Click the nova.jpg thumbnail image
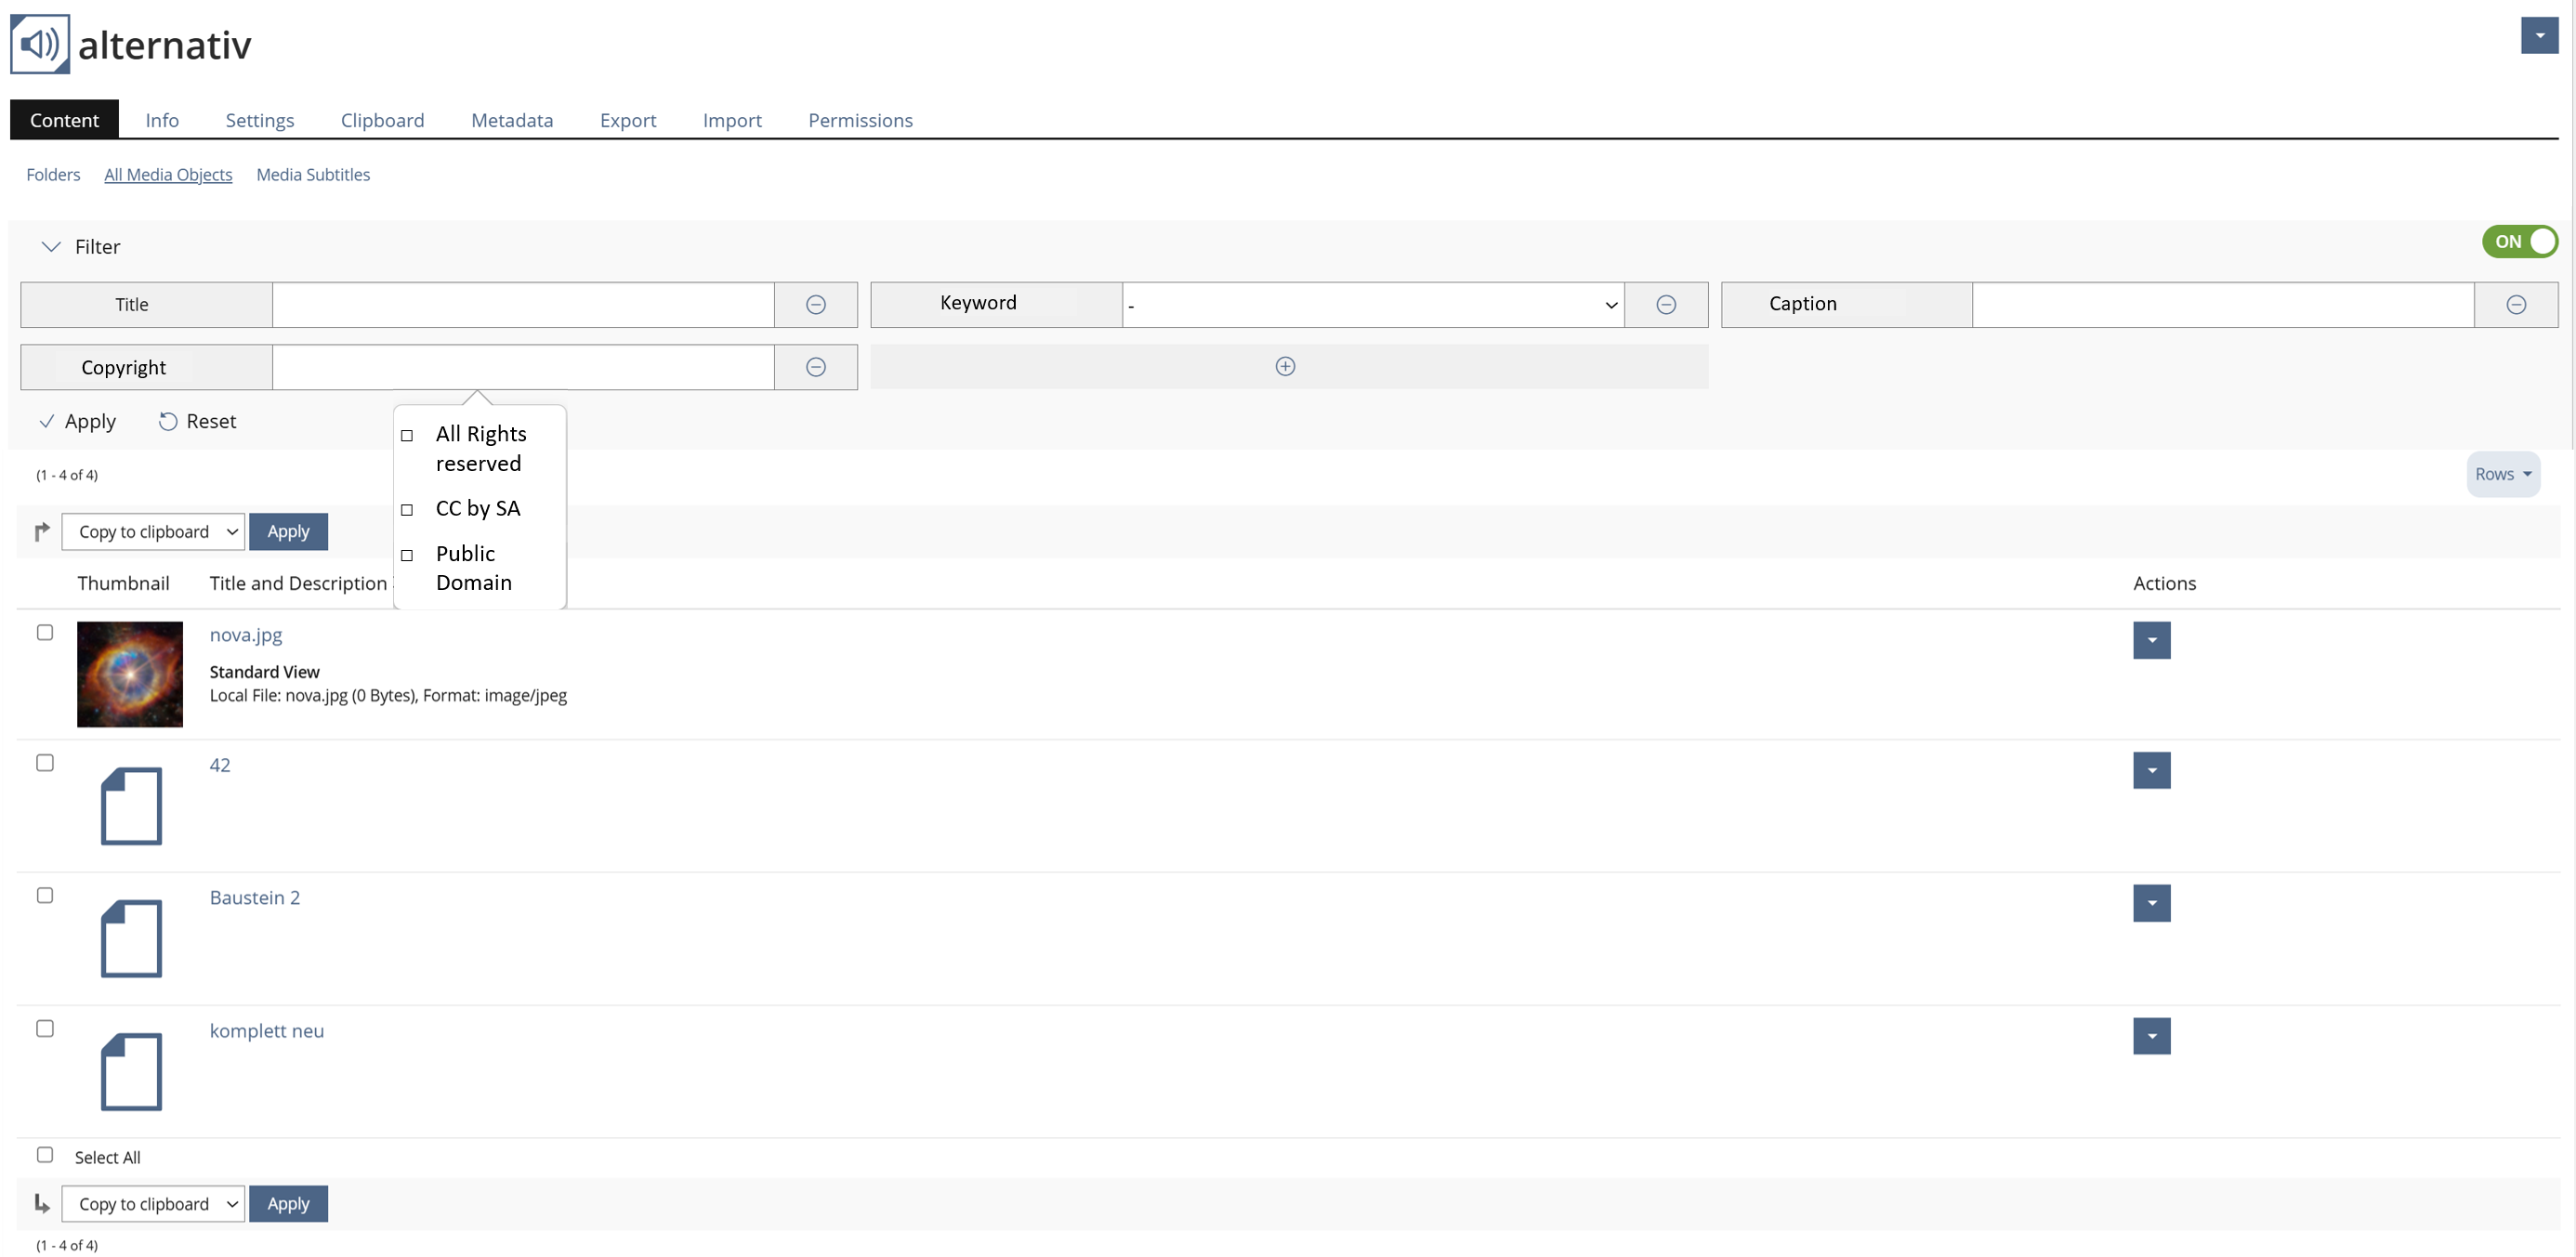The width and height of the screenshot is (2576, 1257). [x=130, y=674]
